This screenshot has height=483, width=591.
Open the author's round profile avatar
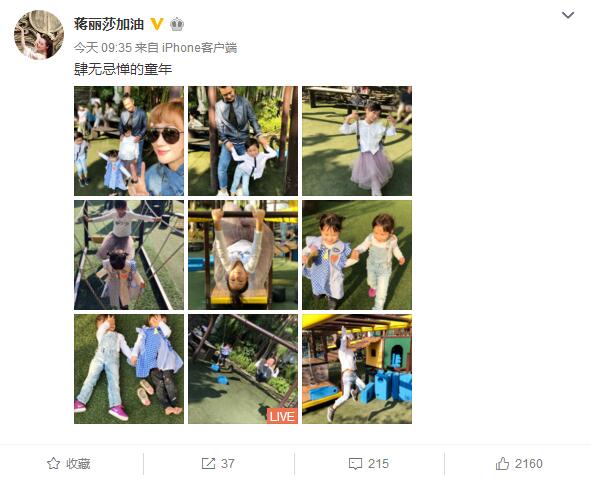(39, 35)
